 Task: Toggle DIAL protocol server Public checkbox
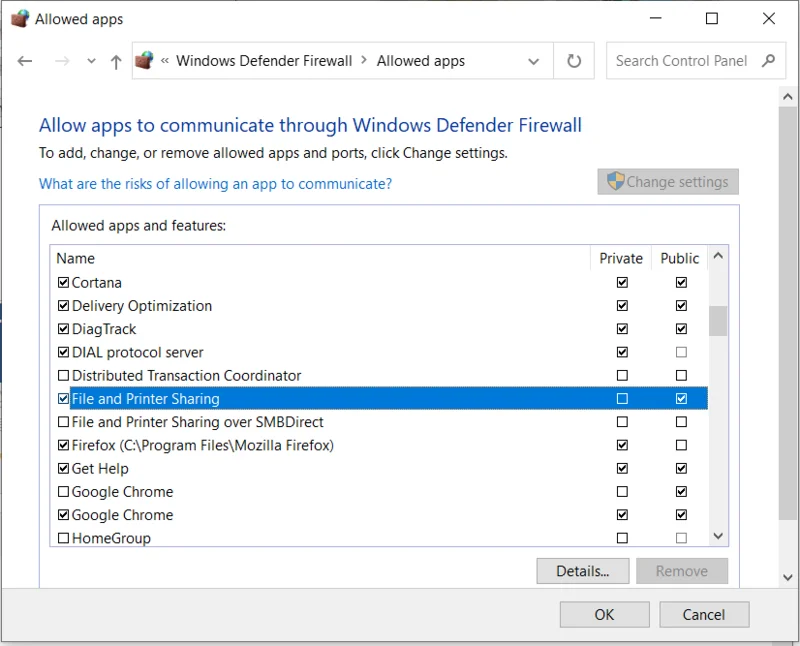[681, 352]
